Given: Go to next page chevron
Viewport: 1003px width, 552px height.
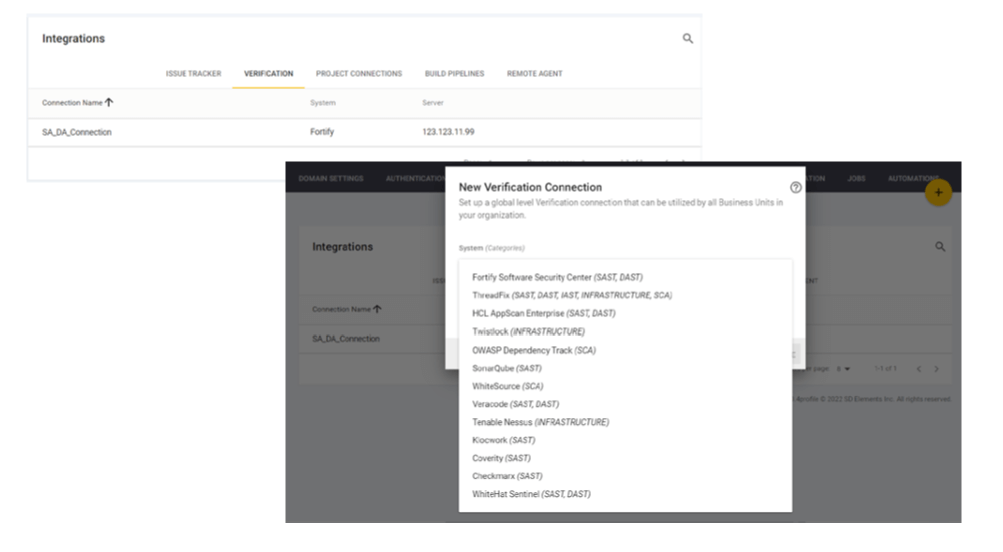Looking at the screenshot, I should point(936,369).
